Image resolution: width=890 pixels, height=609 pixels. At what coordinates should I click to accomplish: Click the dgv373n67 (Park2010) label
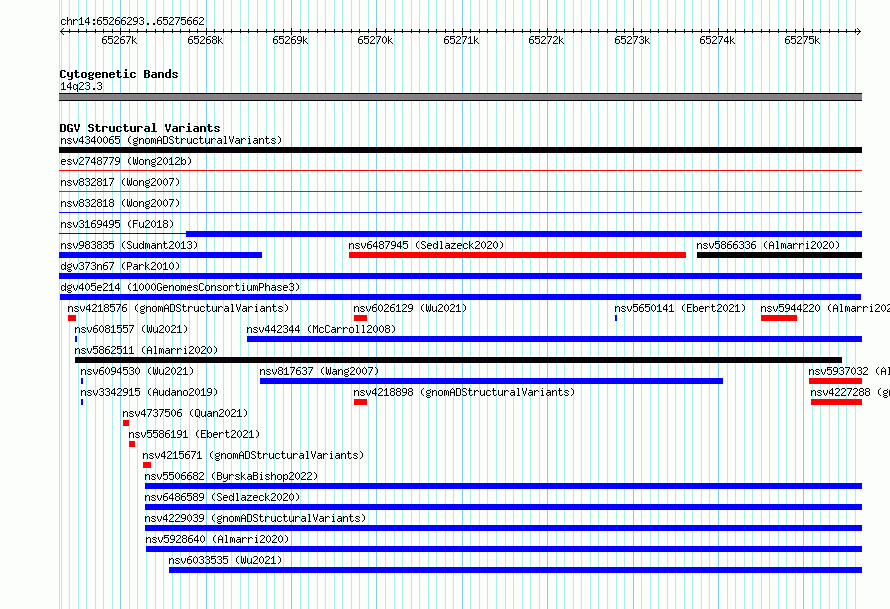tap(120, 266)
